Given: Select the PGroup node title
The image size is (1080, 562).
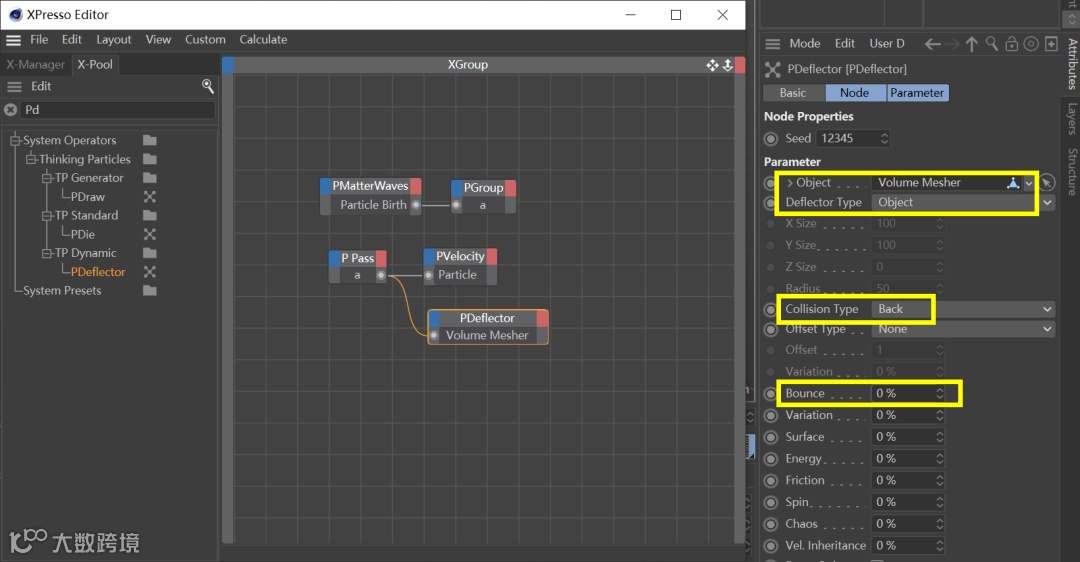Looking at the screenshot, I should tap(484, 188).
